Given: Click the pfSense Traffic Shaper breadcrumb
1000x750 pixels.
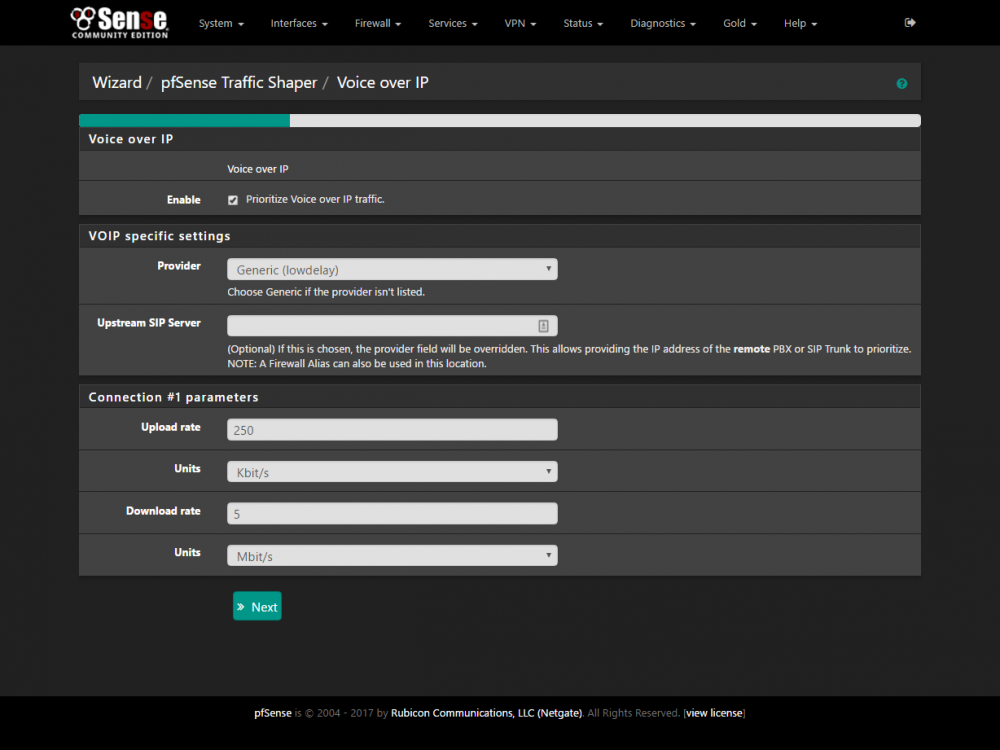Looking at the screenshot, I should [x=239, y=83].
